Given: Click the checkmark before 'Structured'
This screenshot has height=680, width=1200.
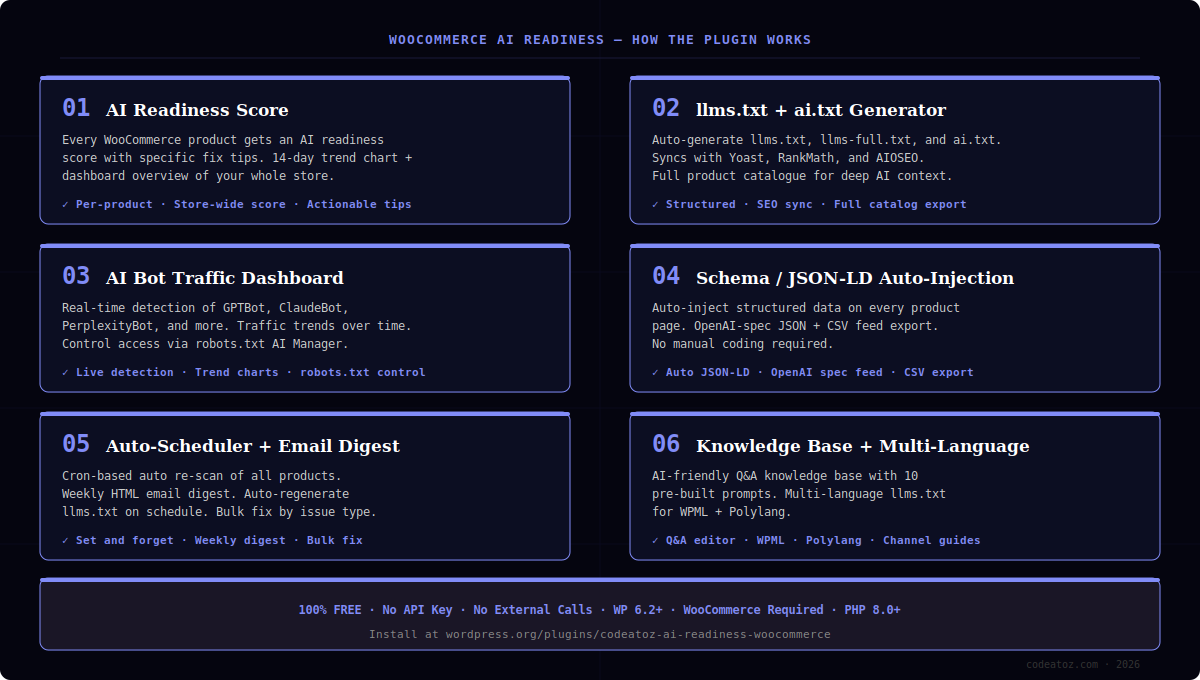Looking at the screenshot, I should tap(656, 204).
